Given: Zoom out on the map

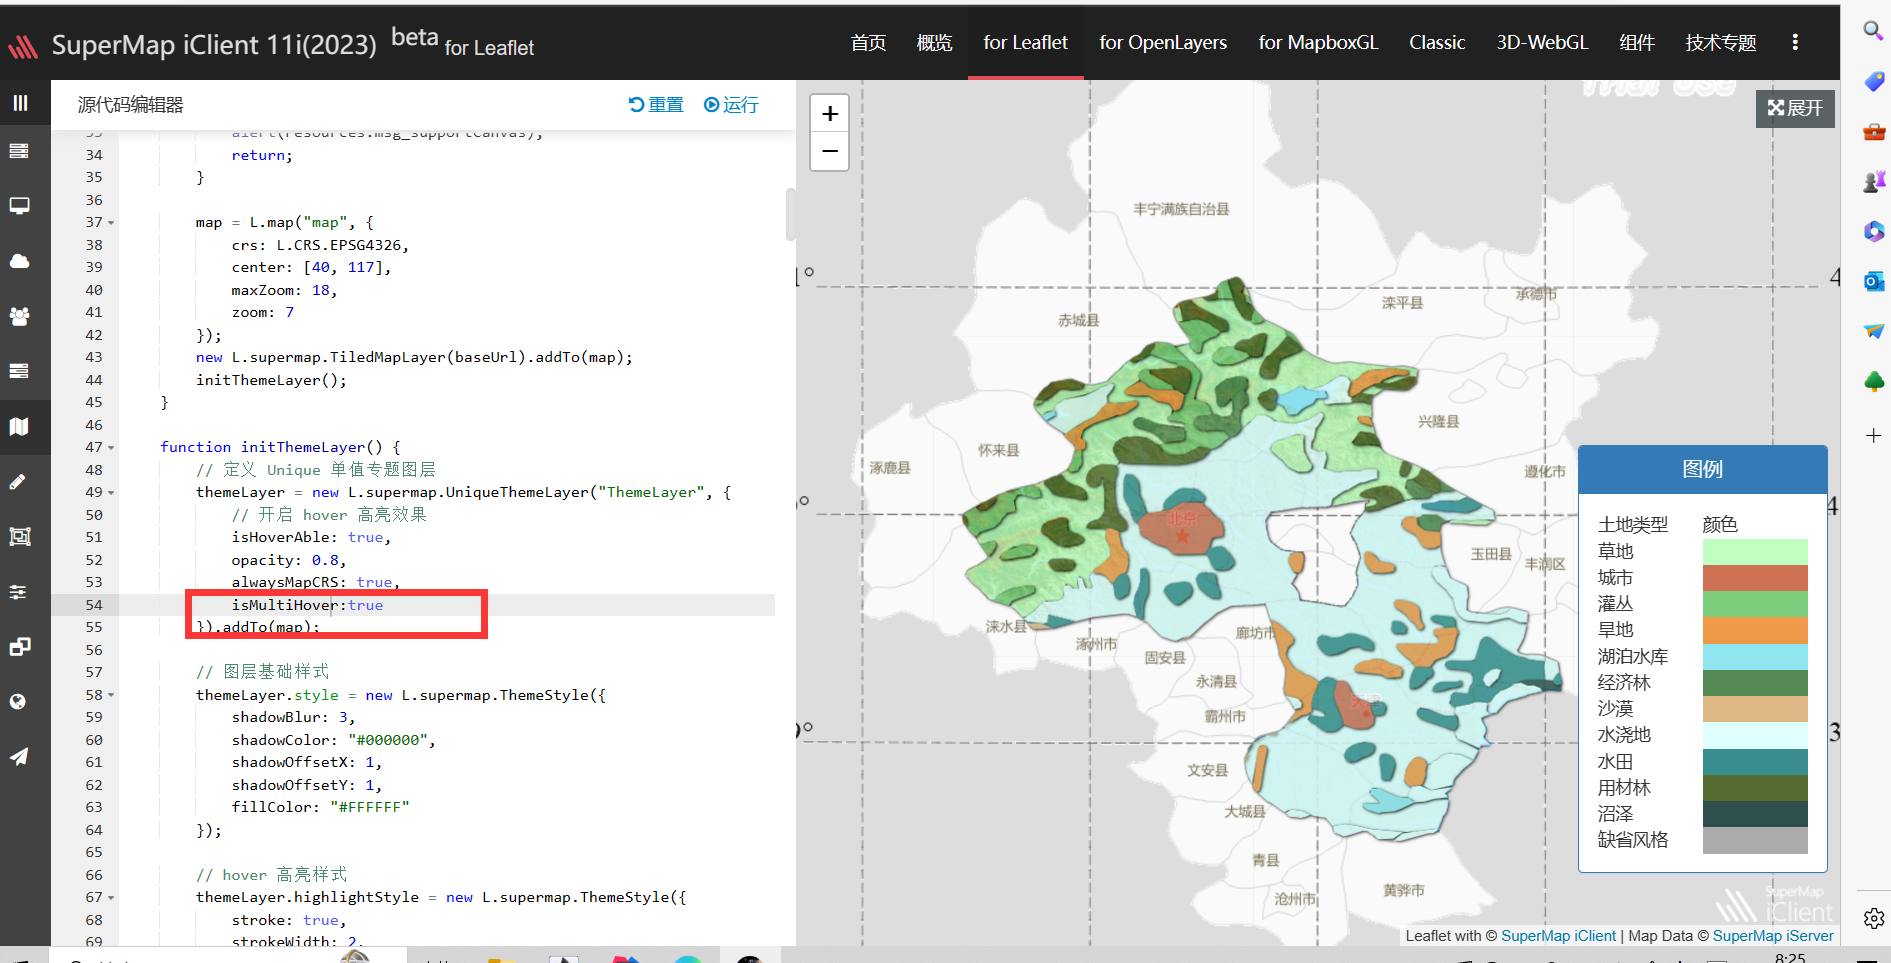Looking at the screenshot, I should click(830, 151).
